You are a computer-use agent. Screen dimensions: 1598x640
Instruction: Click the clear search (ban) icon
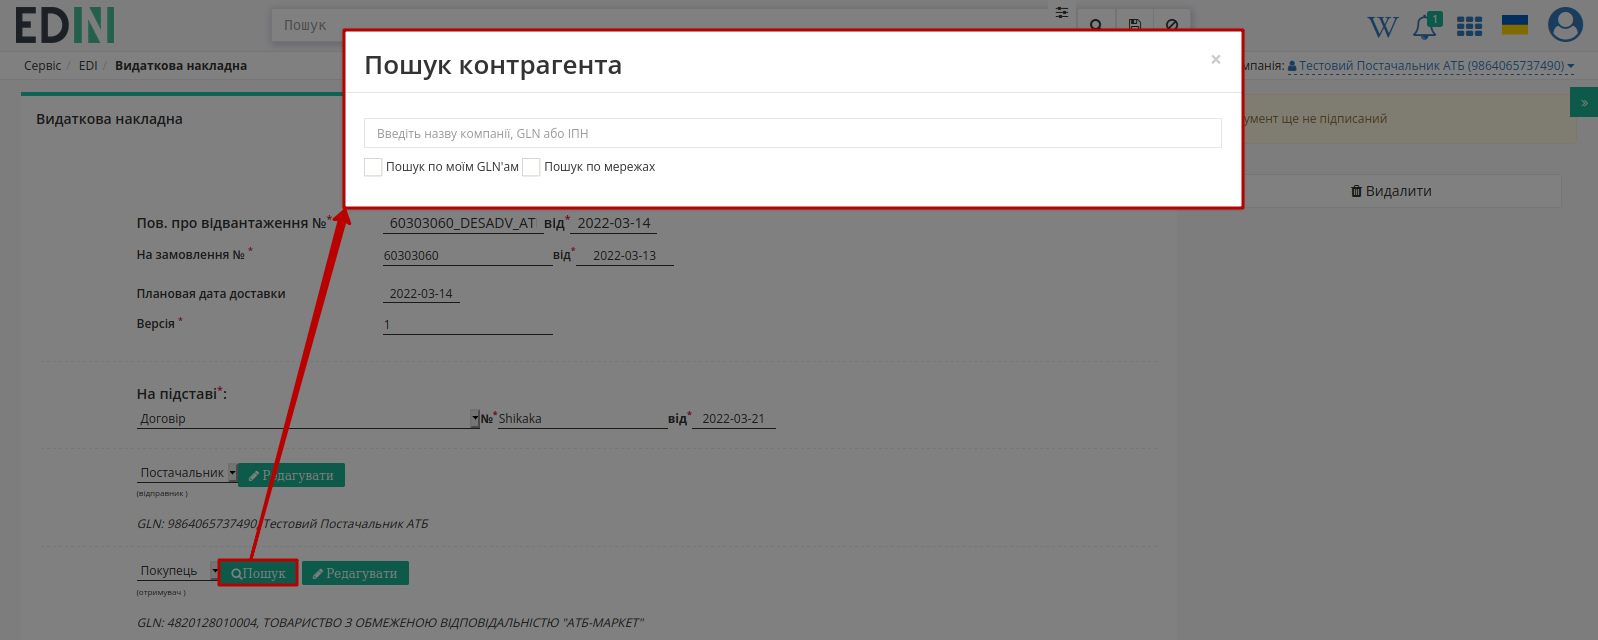point(1172,24)
